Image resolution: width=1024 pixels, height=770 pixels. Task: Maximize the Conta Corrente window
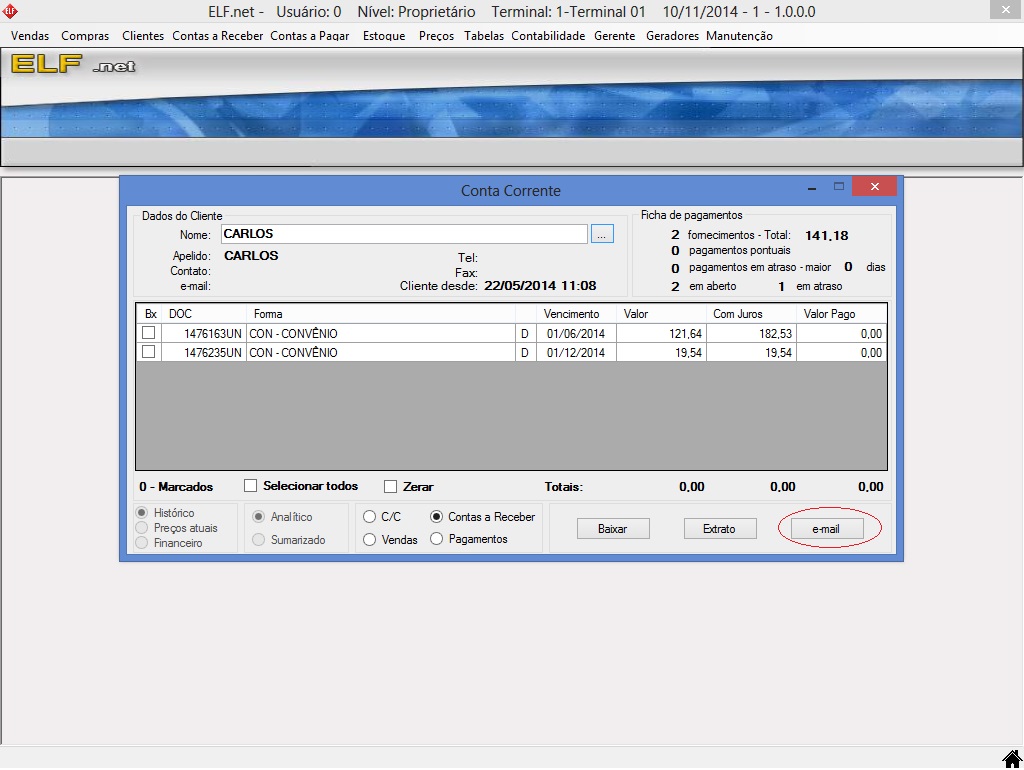click(839, 187)
